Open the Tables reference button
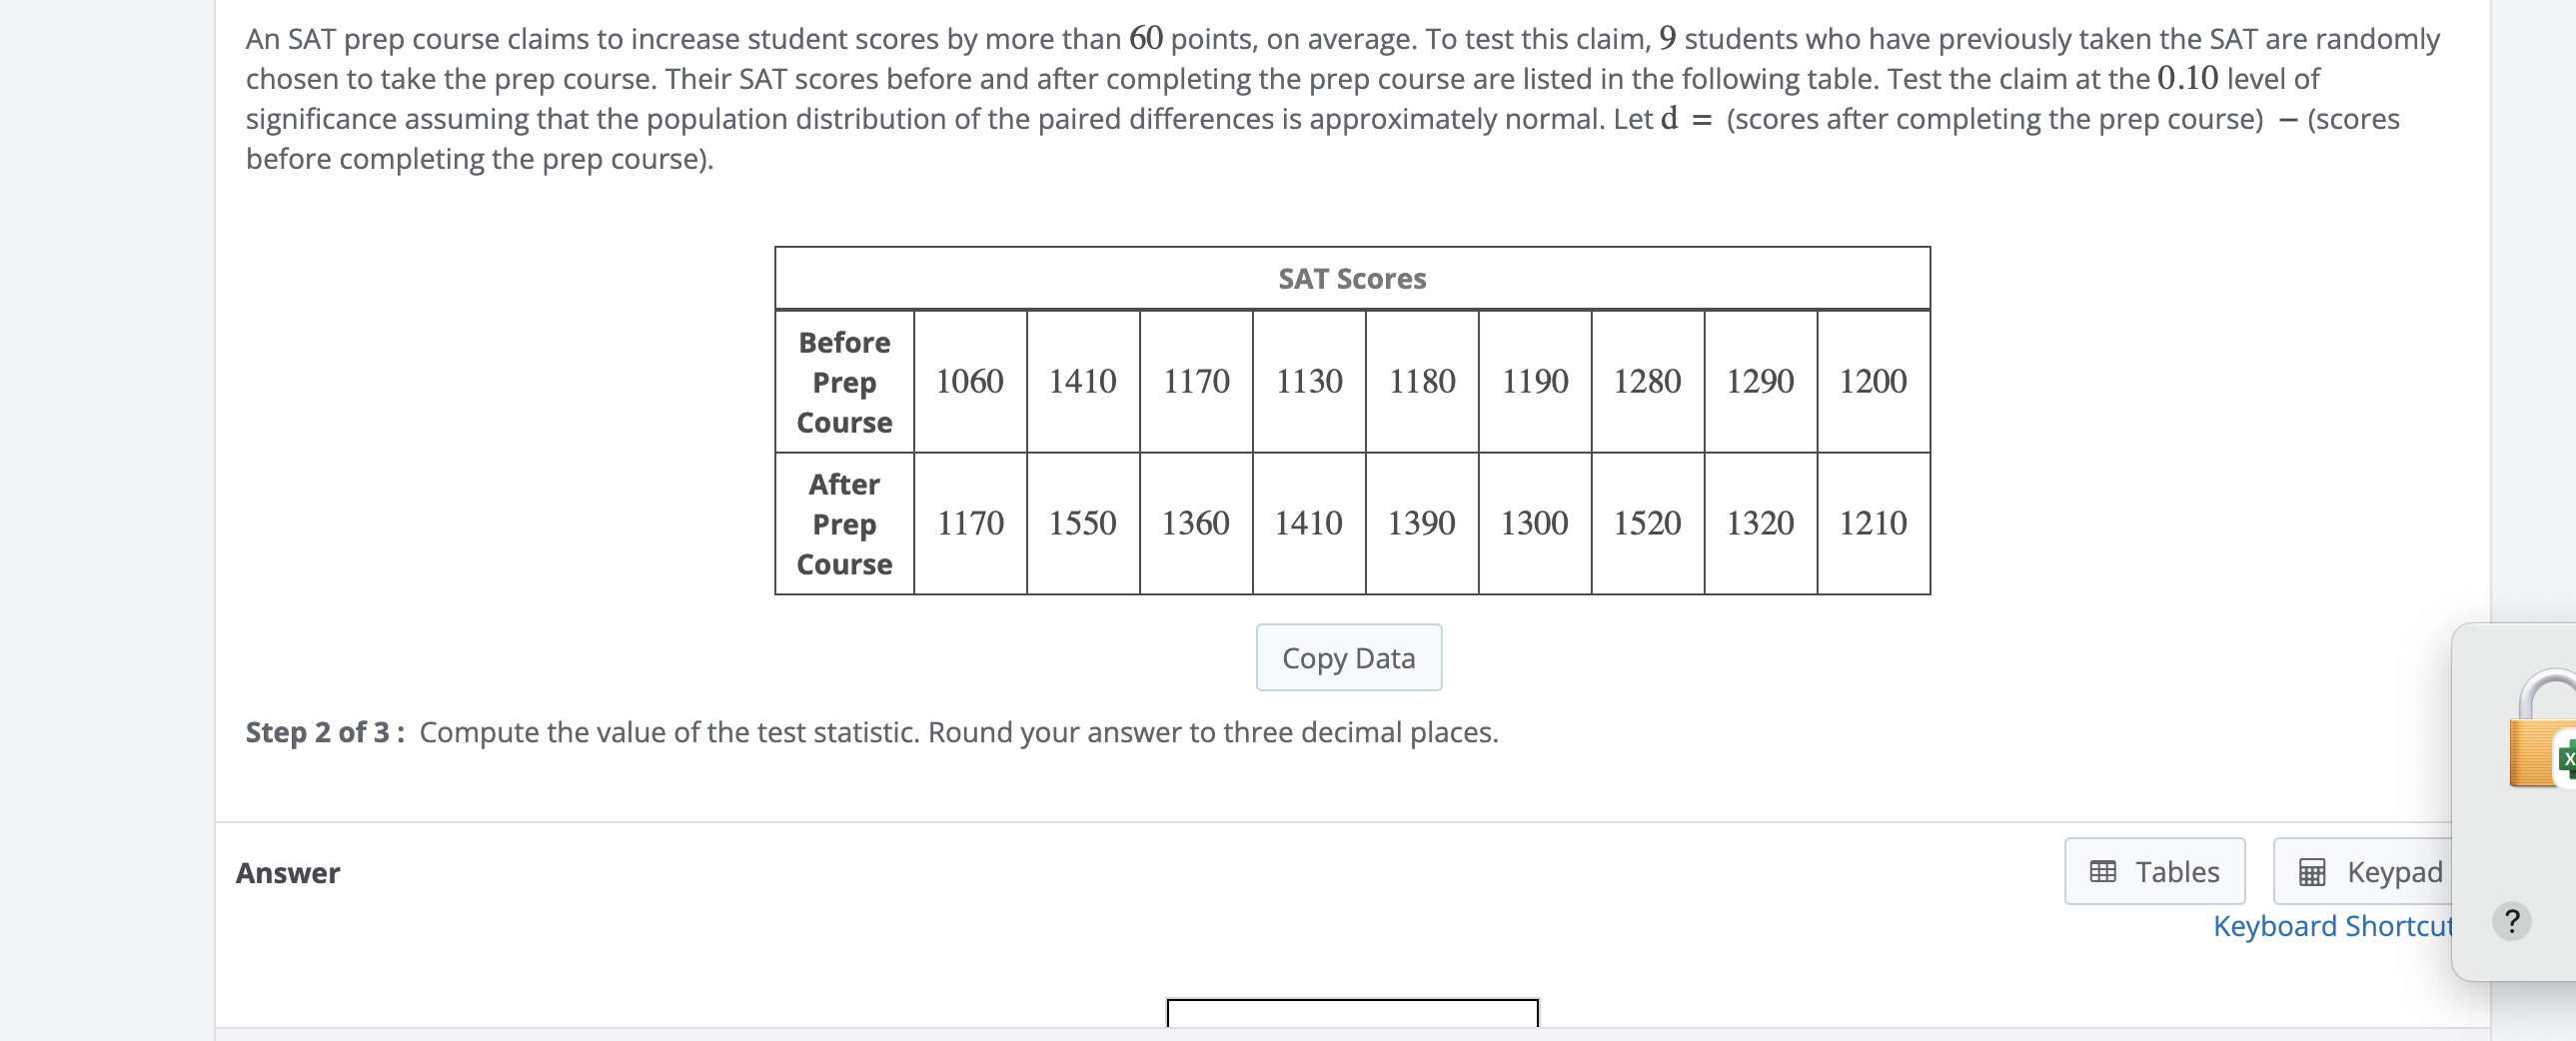This screenshot has height=1041, width=2576. [x=2154, y=871]
